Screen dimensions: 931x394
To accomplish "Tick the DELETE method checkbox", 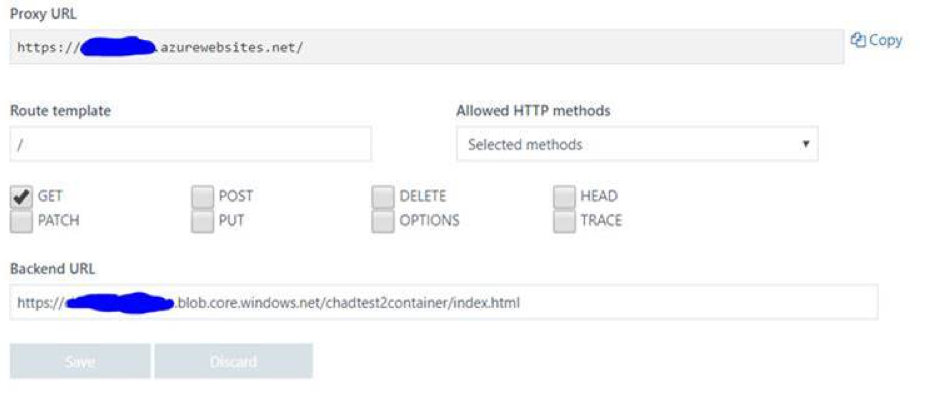I will pyautogui.click(x=383, y=197).
